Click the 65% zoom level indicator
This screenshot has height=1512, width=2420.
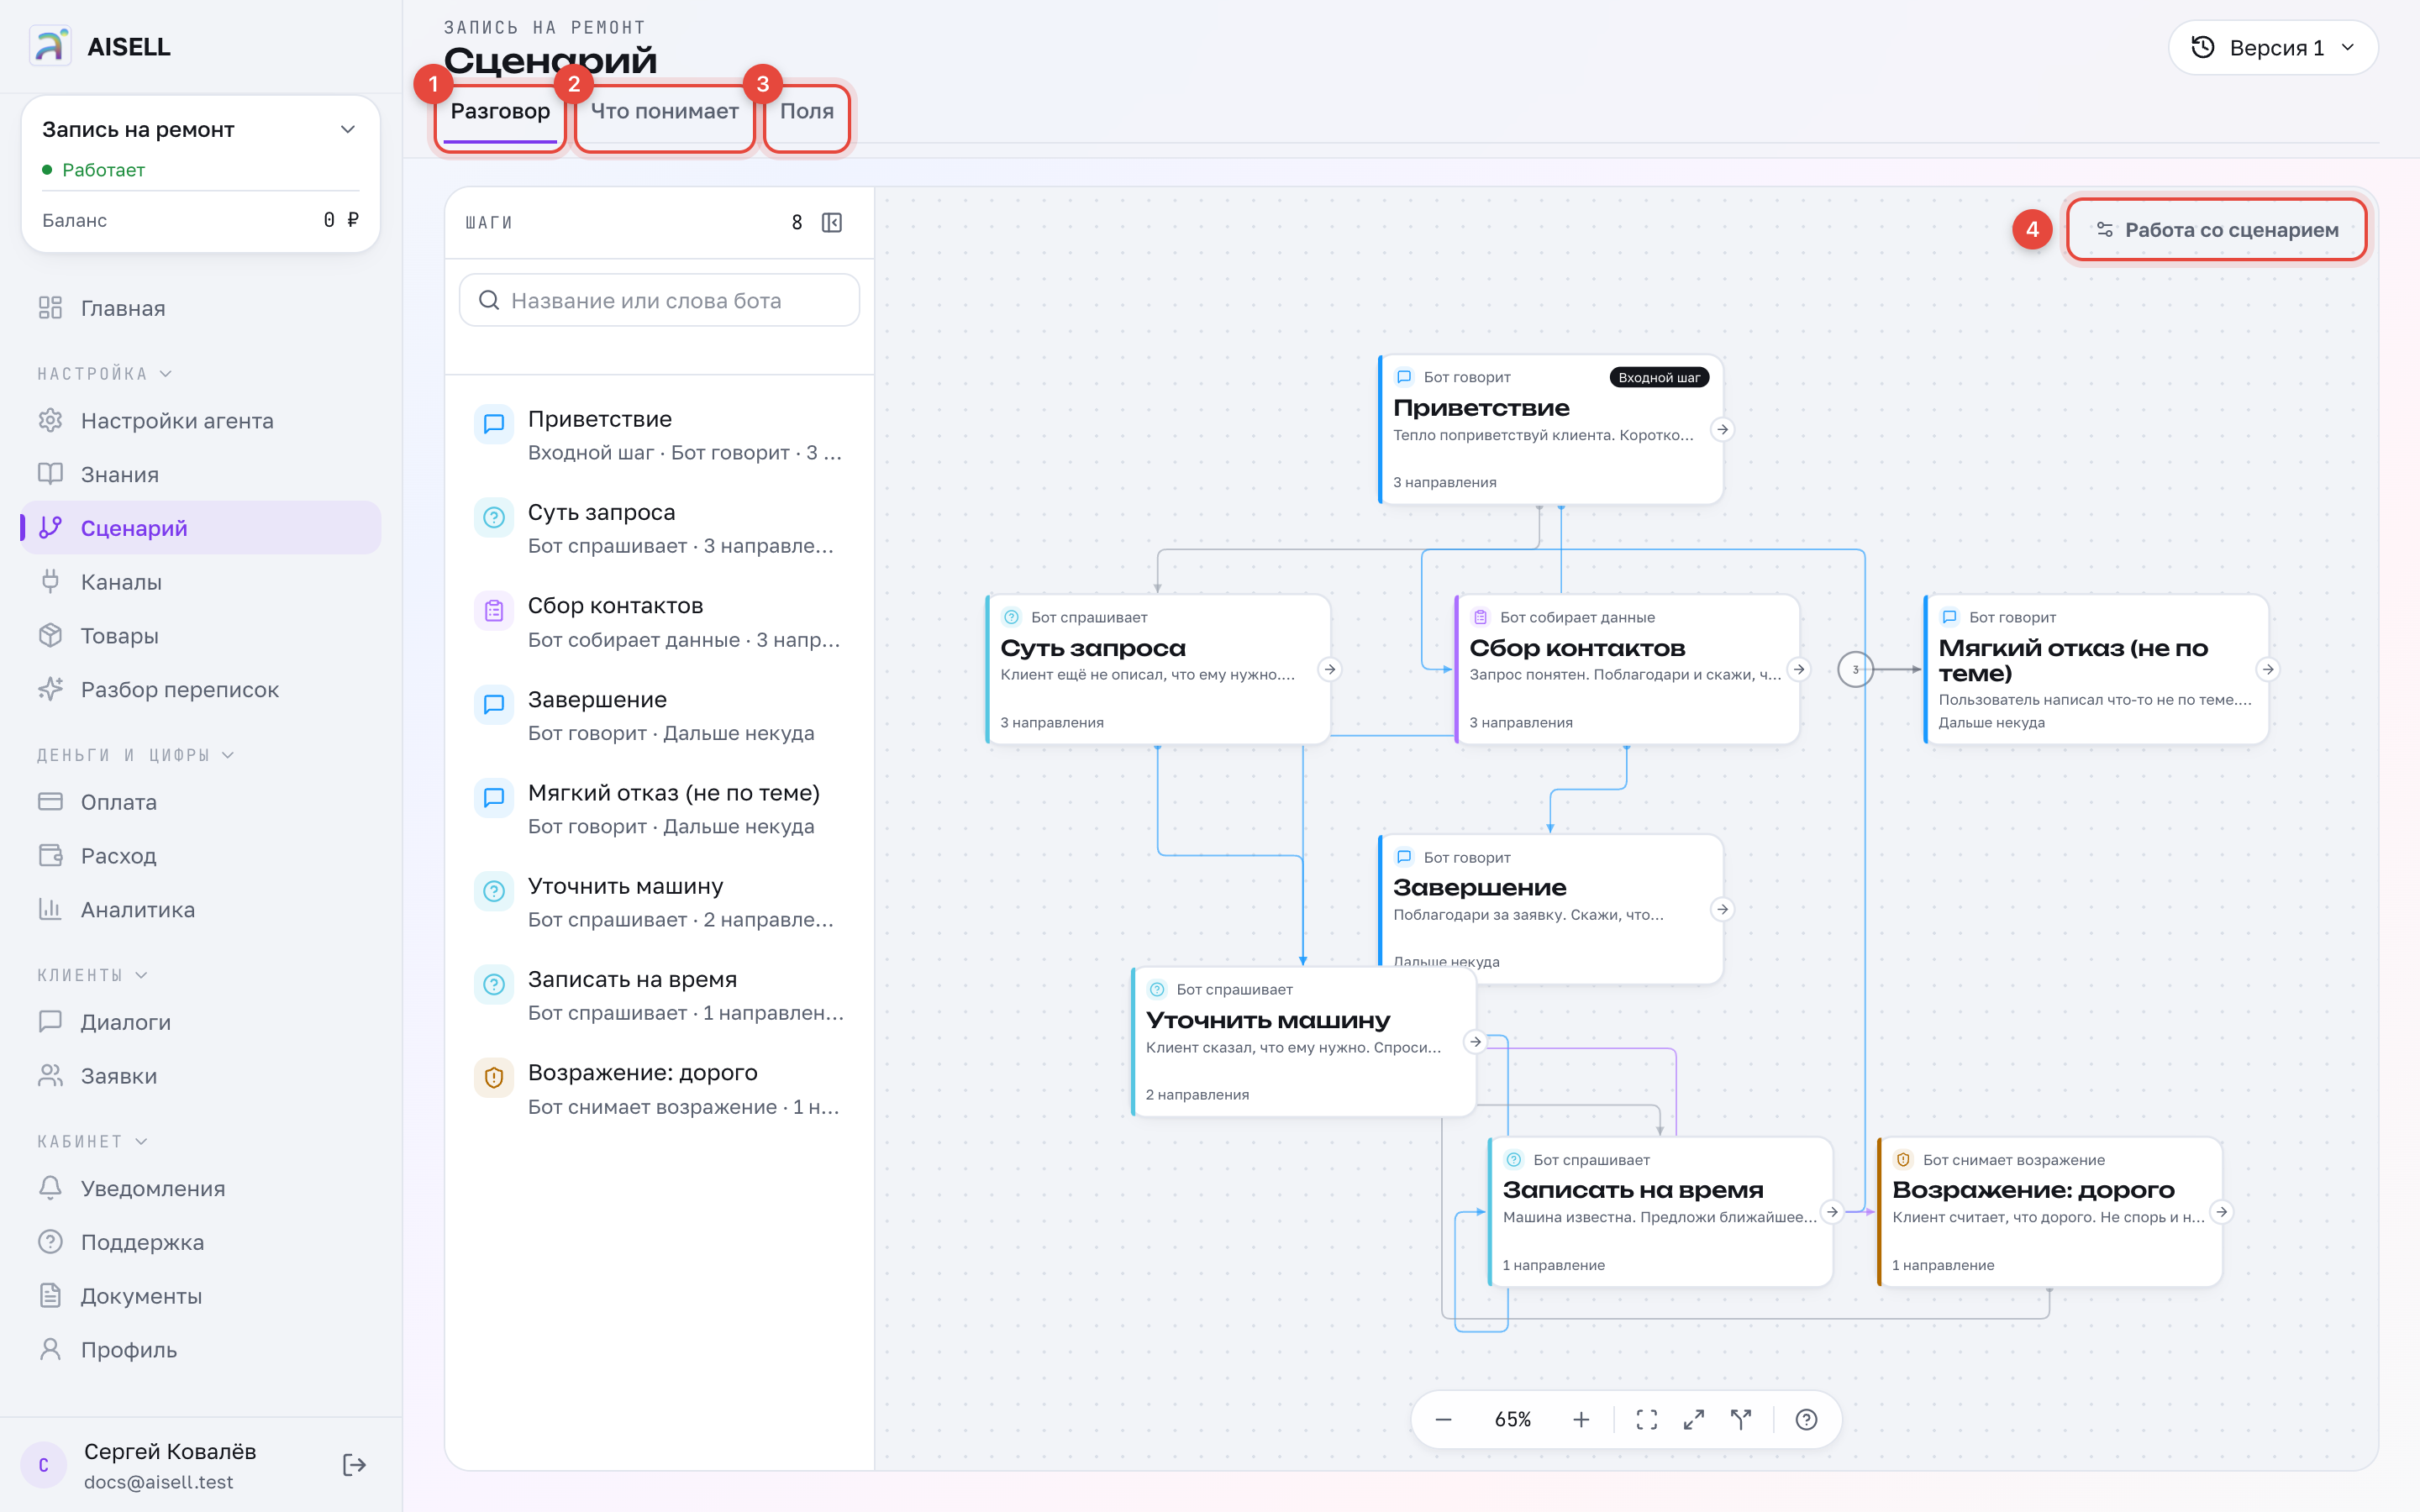tap(1512, 1419)
